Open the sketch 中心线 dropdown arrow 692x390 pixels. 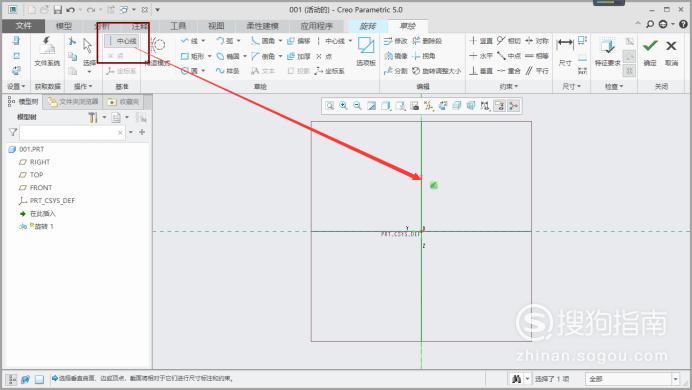point(350,41)
